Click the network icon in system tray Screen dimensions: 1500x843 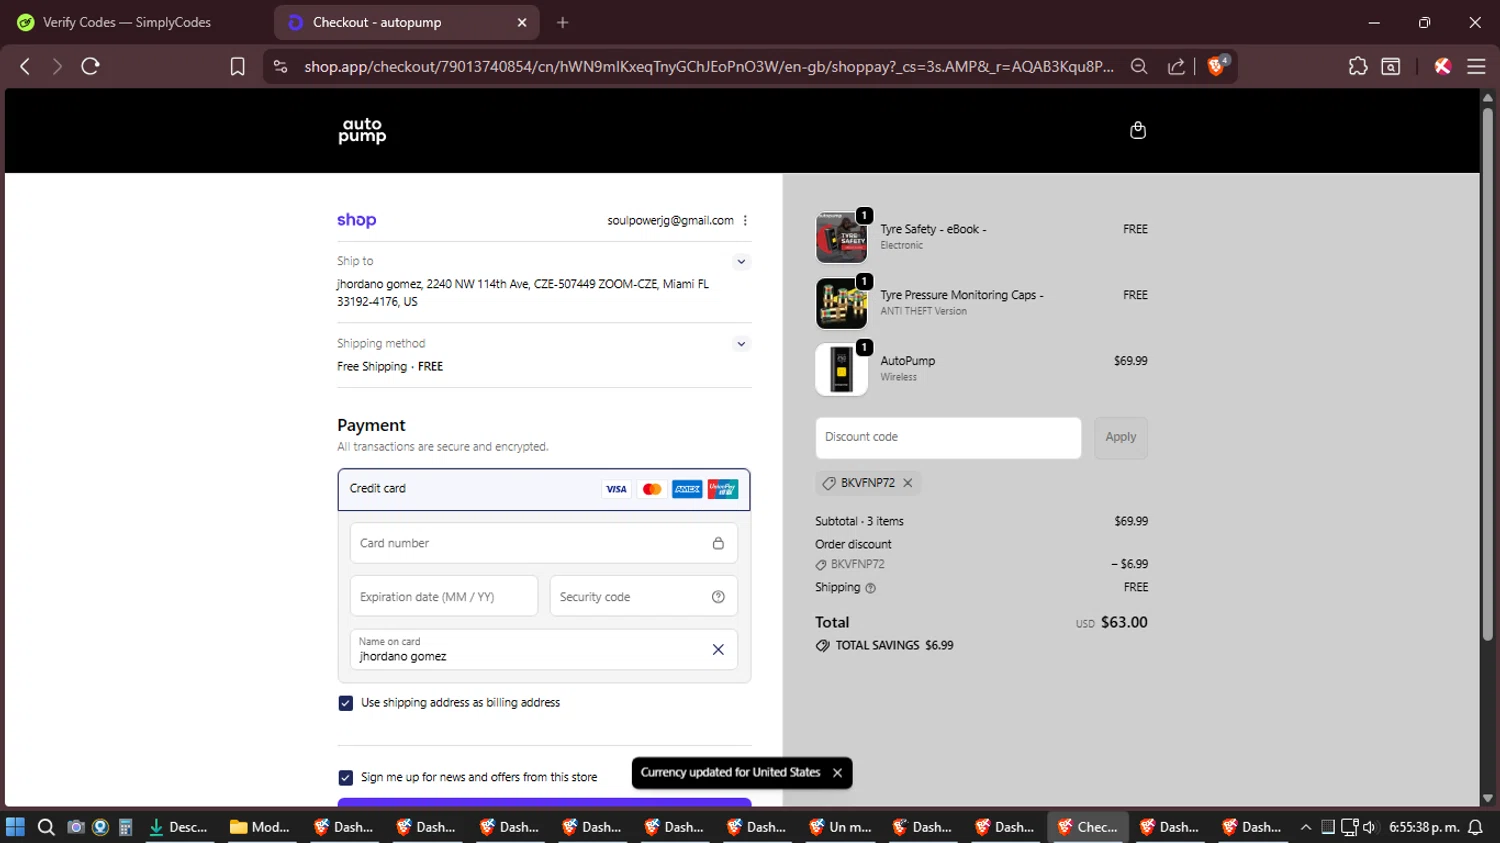[1349, 827]
